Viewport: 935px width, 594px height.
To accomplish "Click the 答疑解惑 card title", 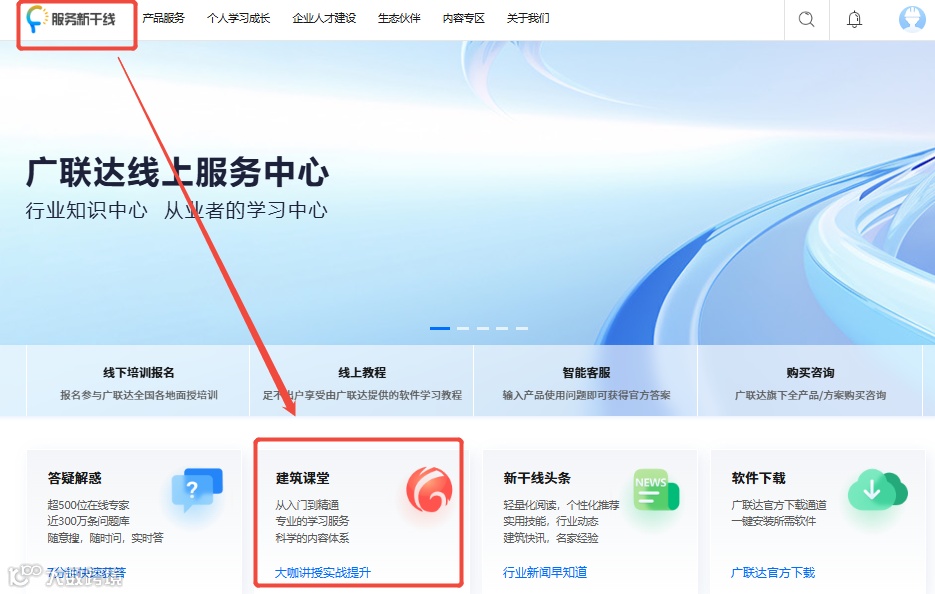I will [x=75, y=478].
